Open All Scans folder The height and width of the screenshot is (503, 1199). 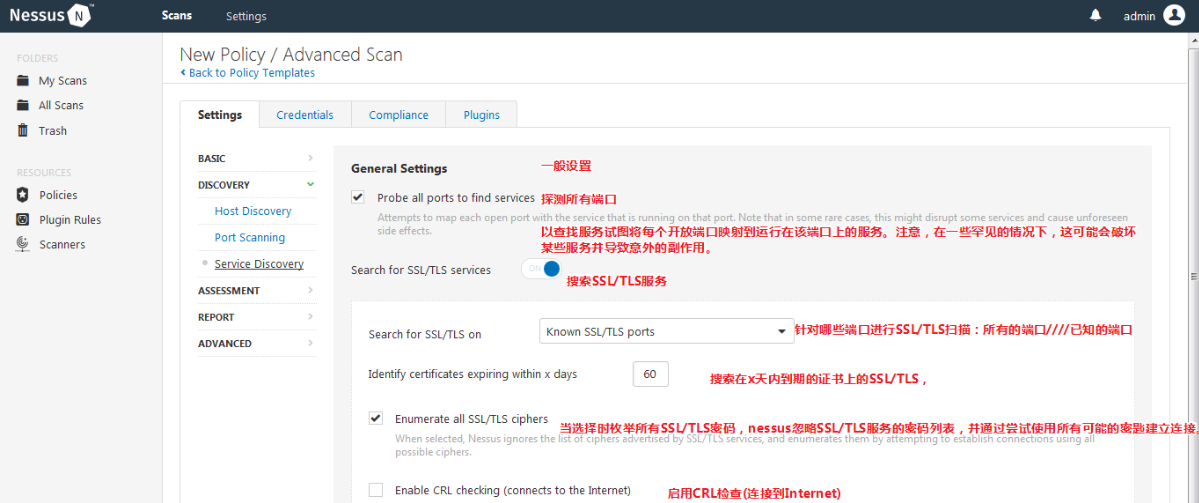(61, 105)
